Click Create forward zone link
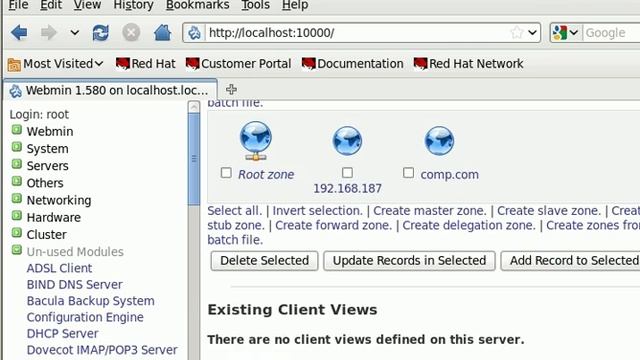 pyautogui.click(x=333, y=225)
